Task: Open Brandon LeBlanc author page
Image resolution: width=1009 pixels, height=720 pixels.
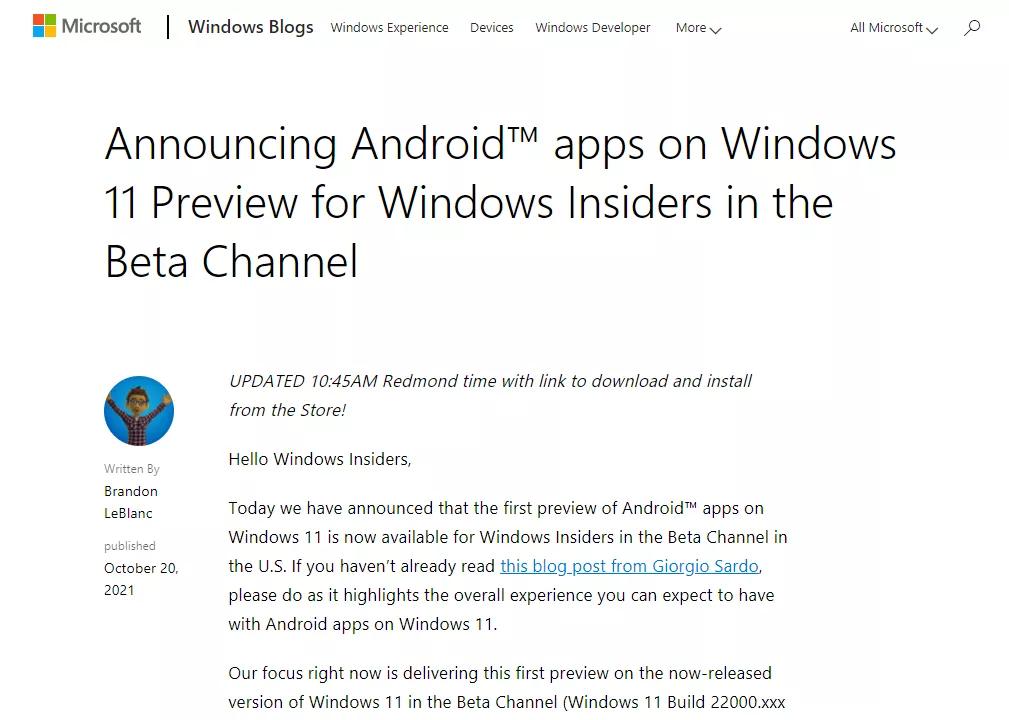Action: (131, 502)
